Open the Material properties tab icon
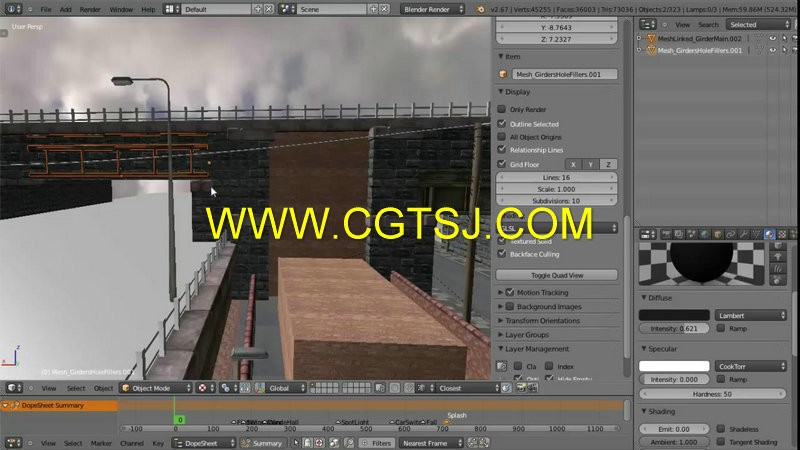 [x=769, y=234]
